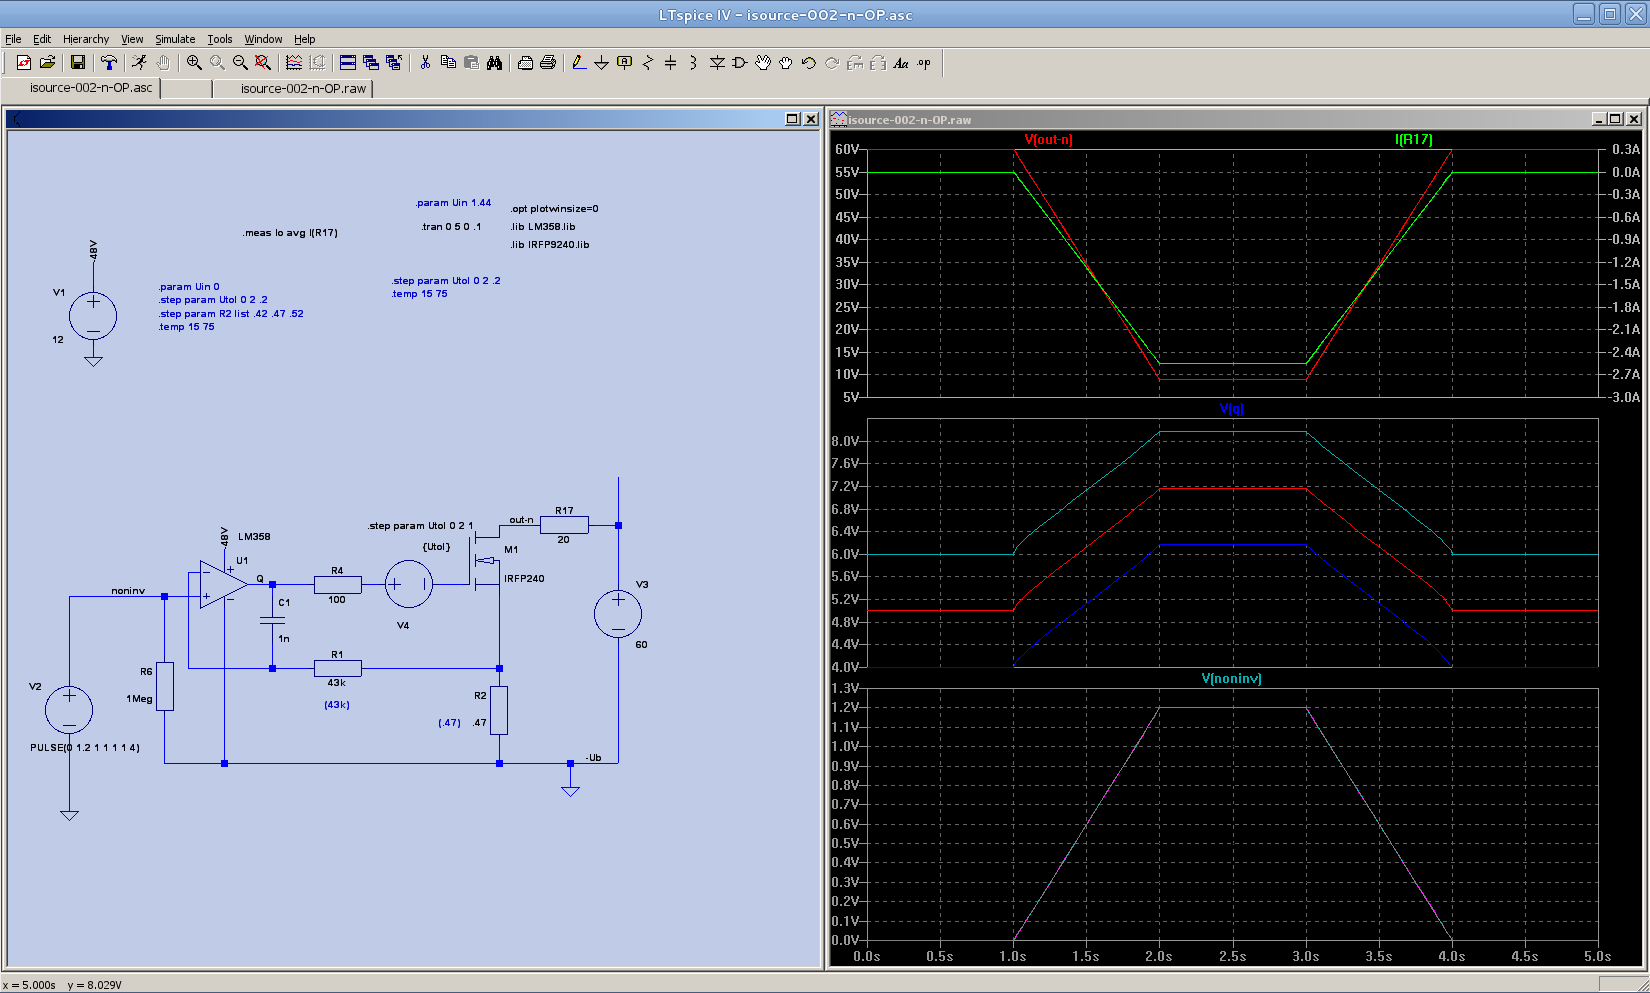
Task: Open the Tools menu
Action: pyautogui.click(x=220, y=39)
